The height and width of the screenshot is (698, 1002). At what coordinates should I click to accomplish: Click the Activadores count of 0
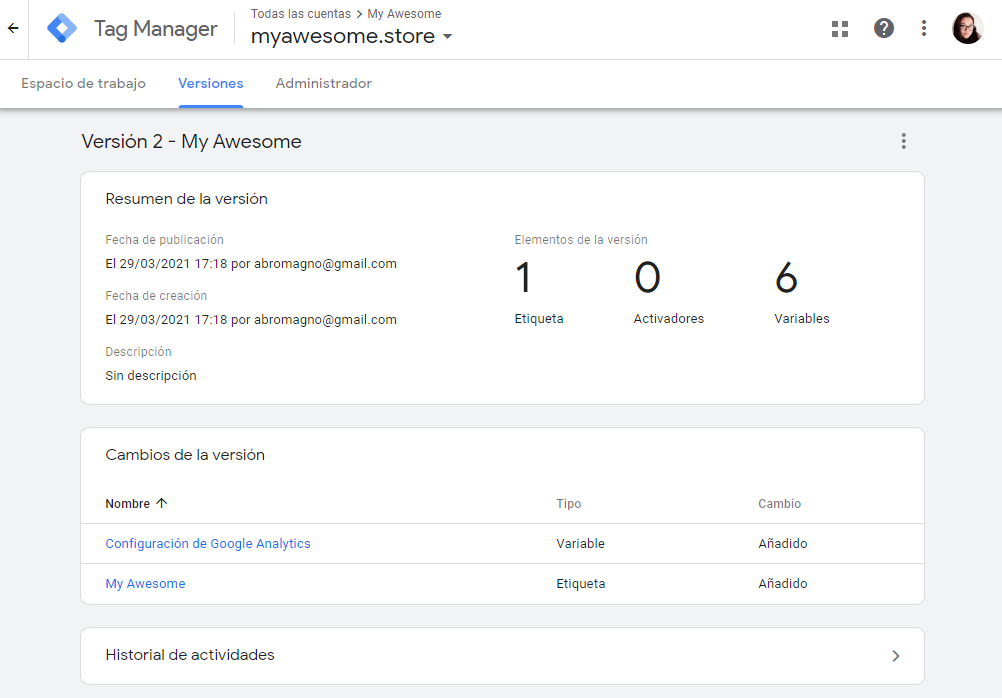tap(647, 277)
